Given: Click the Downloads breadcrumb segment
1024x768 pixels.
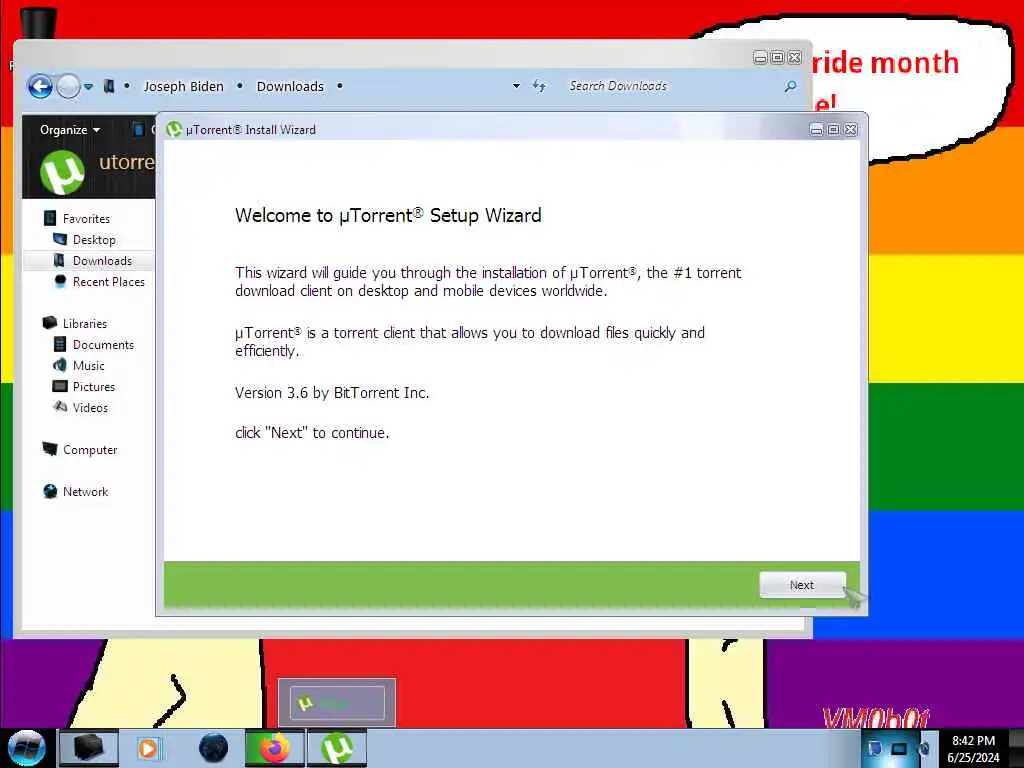Looking at the screenshot, I should [x=290, y=86].
